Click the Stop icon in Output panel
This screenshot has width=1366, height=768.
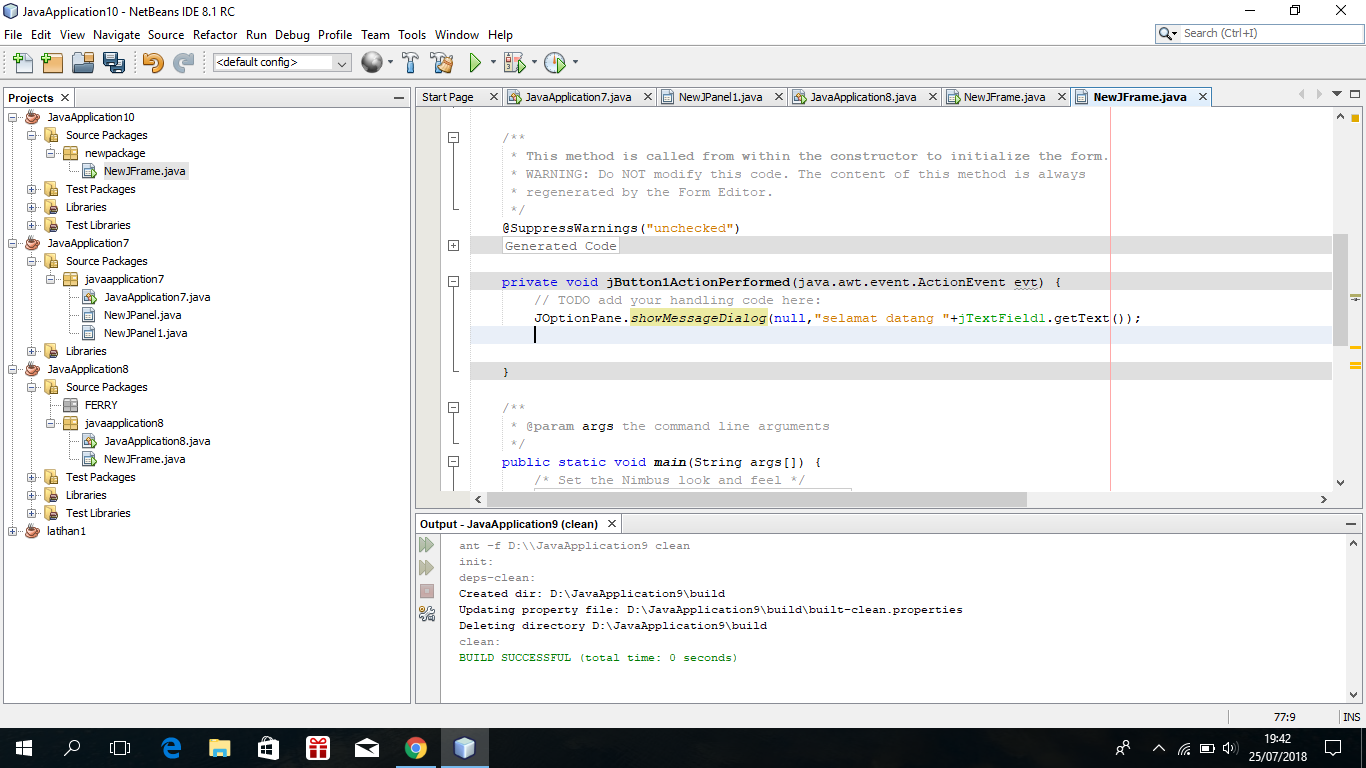pos(427,591)
